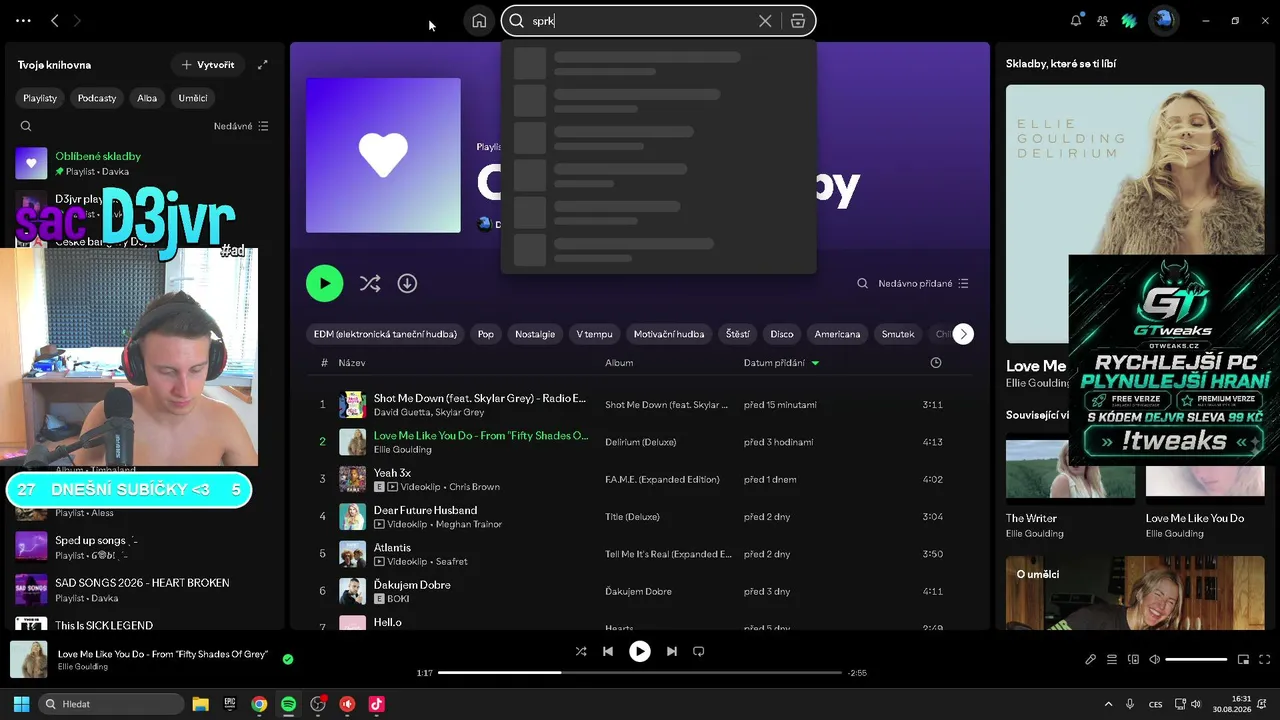
Task: Open Chris Brown artist link
Action: pyautogui.click(x=475, y=487)
